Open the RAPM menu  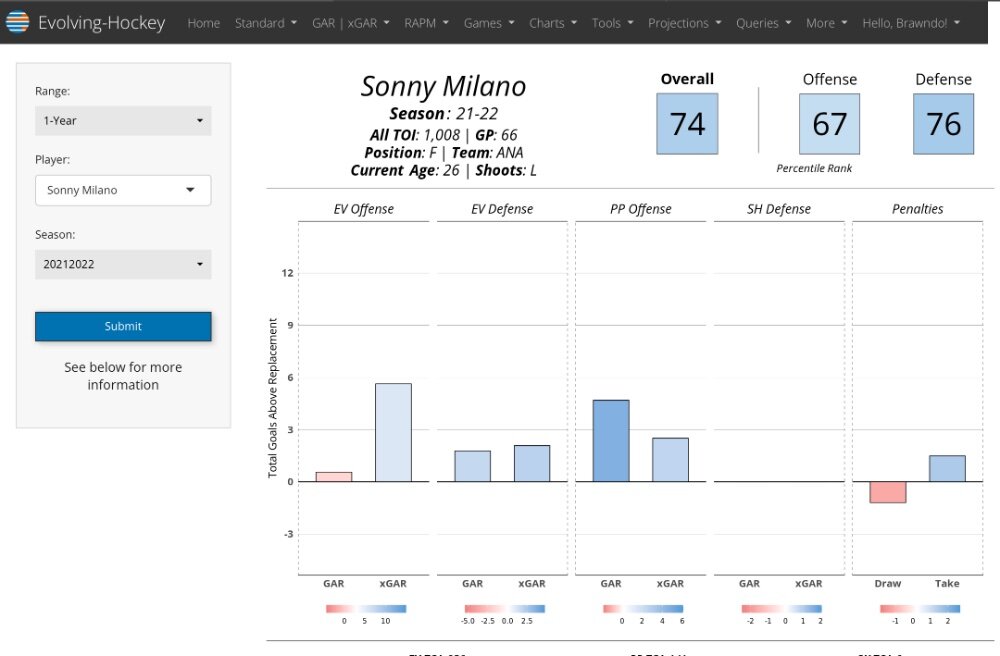click(x=427, y=23)
